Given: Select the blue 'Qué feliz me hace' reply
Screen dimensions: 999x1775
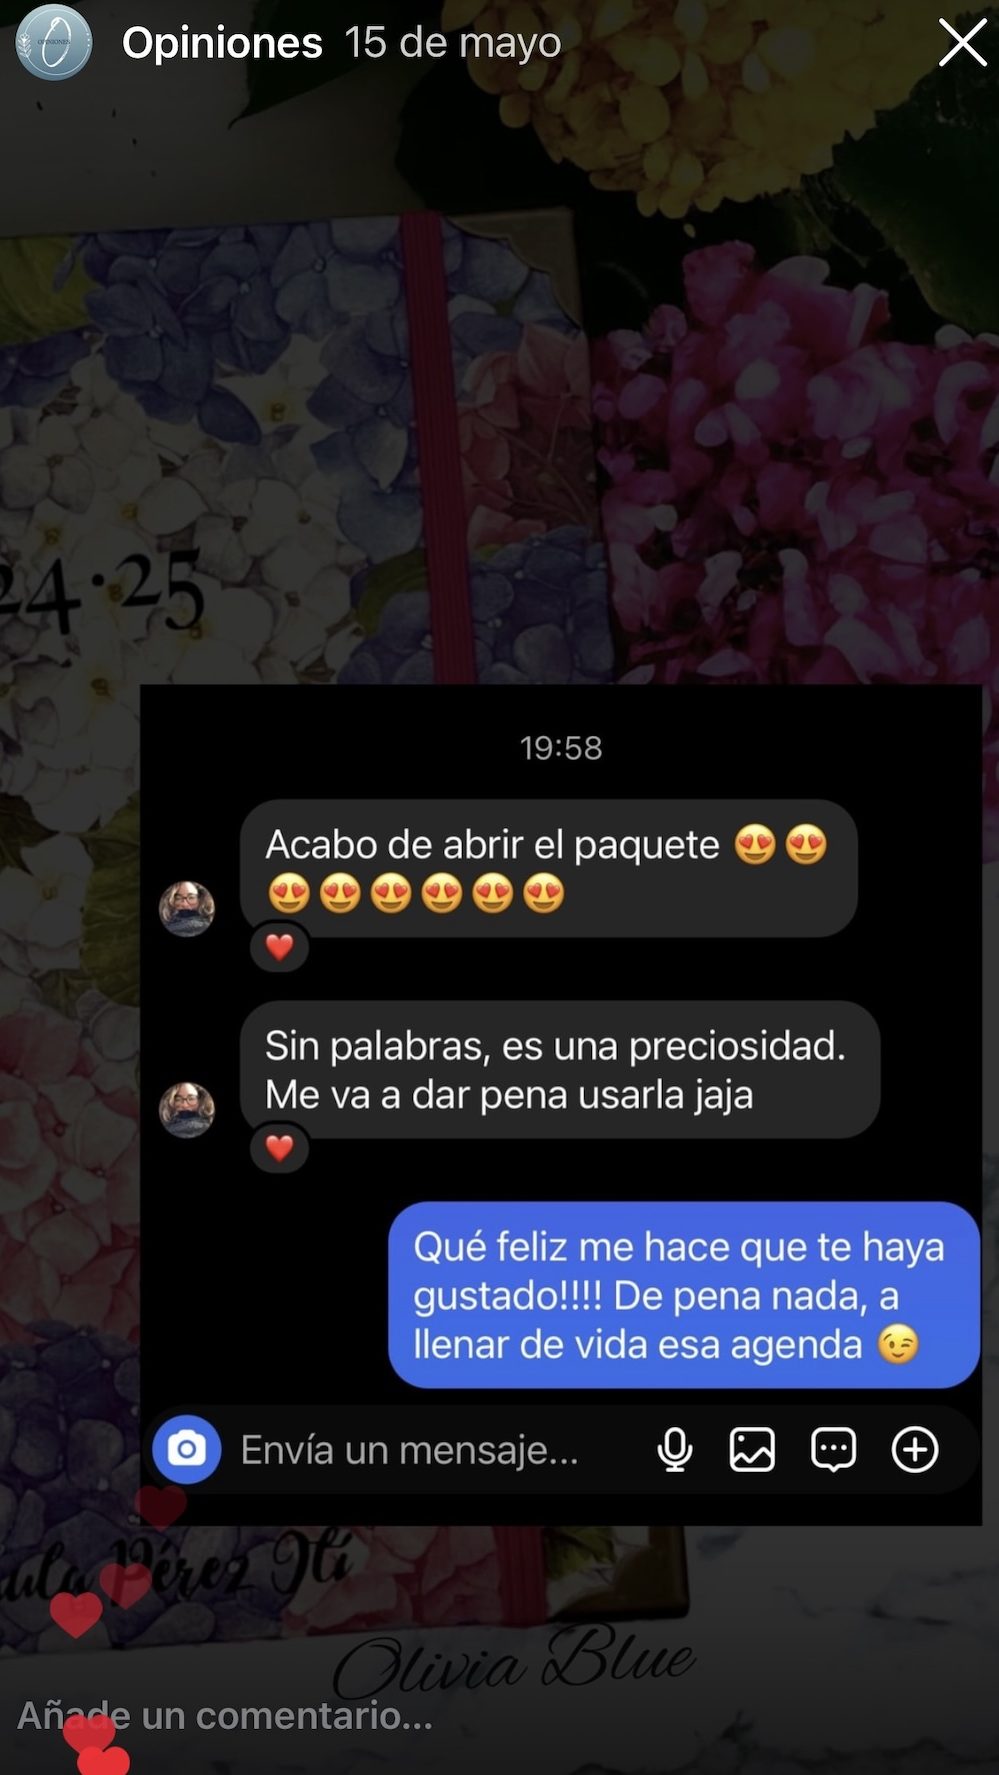Looking at the screenshot, I should point(684,1295).
